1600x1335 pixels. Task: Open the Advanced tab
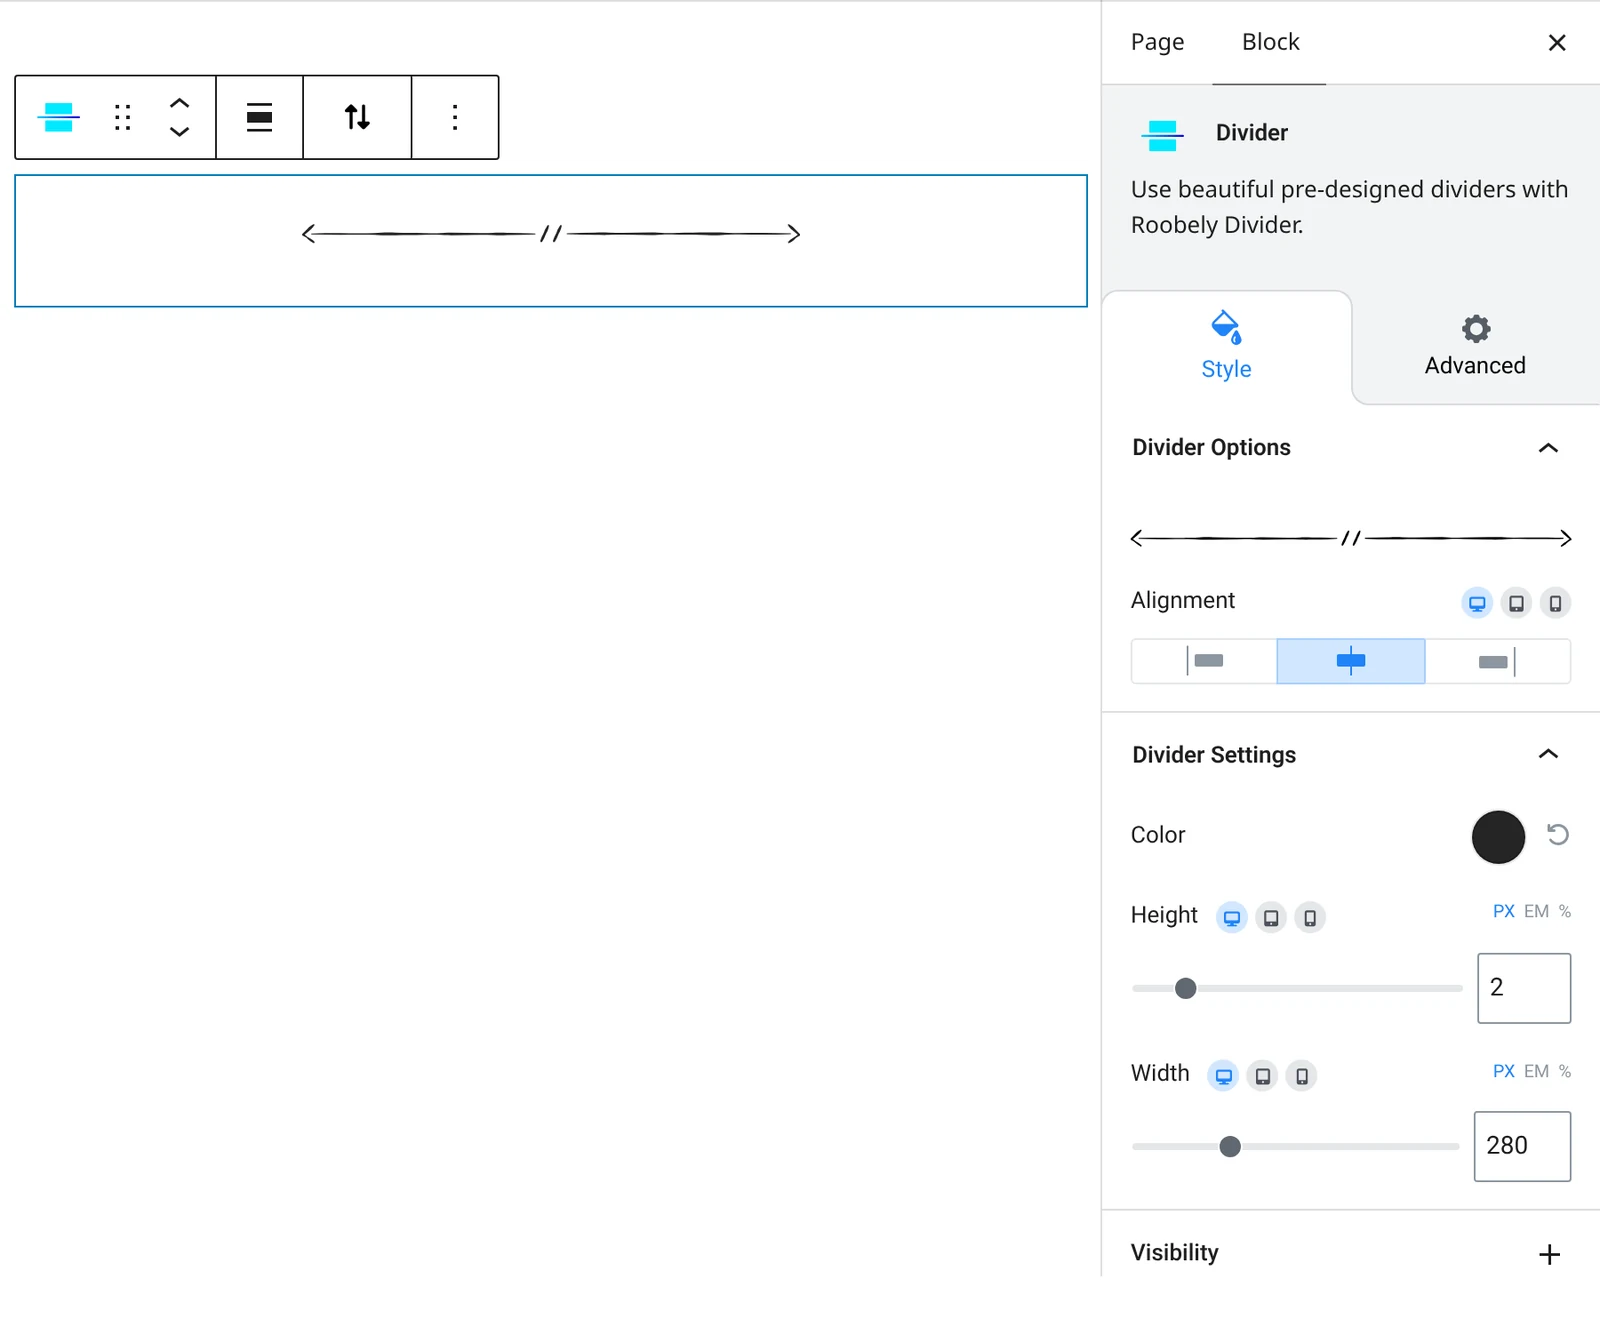pos(1475,346)
